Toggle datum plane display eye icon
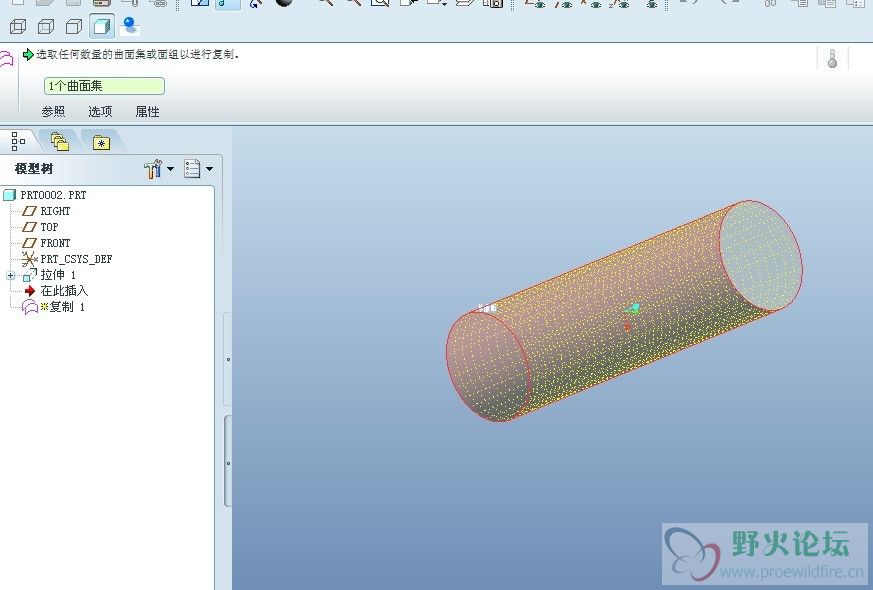873x590 pixels. click(536, 3)
